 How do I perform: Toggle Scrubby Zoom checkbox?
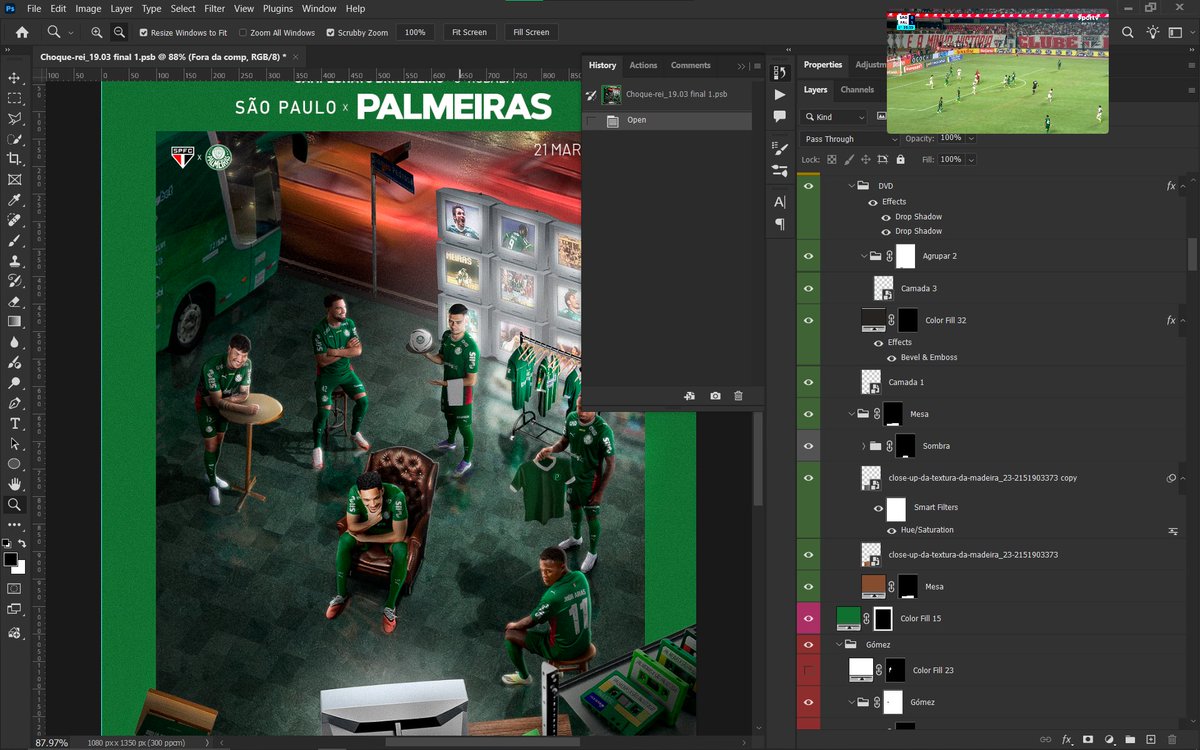(331, 32)
